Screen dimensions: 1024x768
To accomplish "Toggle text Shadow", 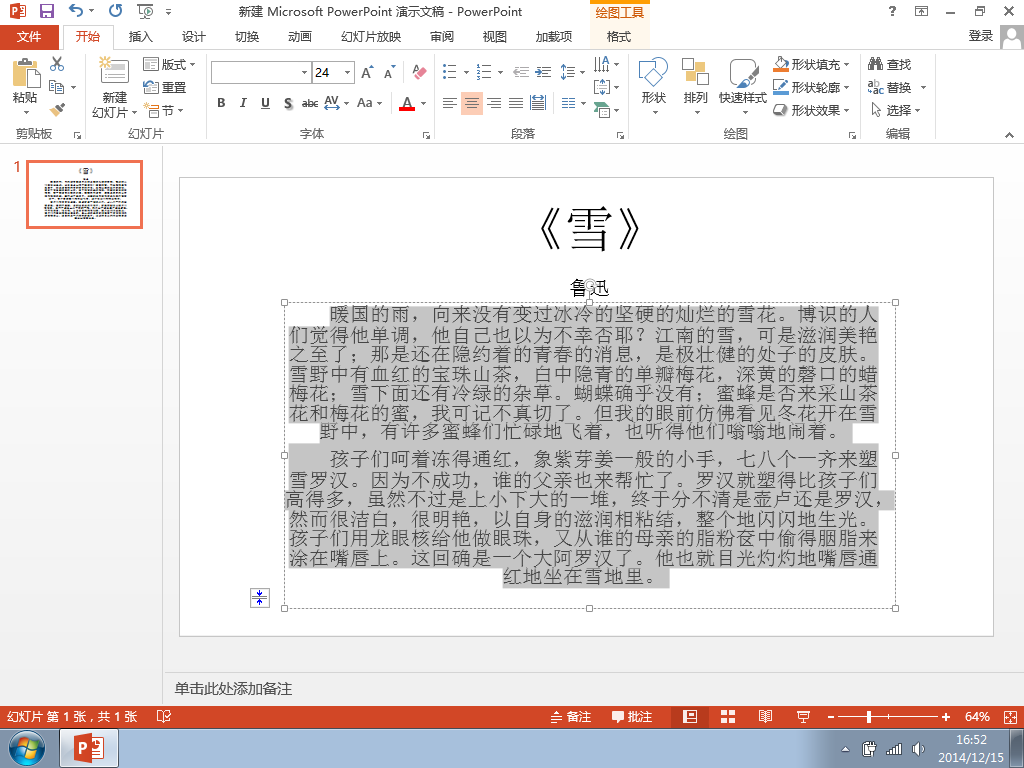I will coord(288,103).
